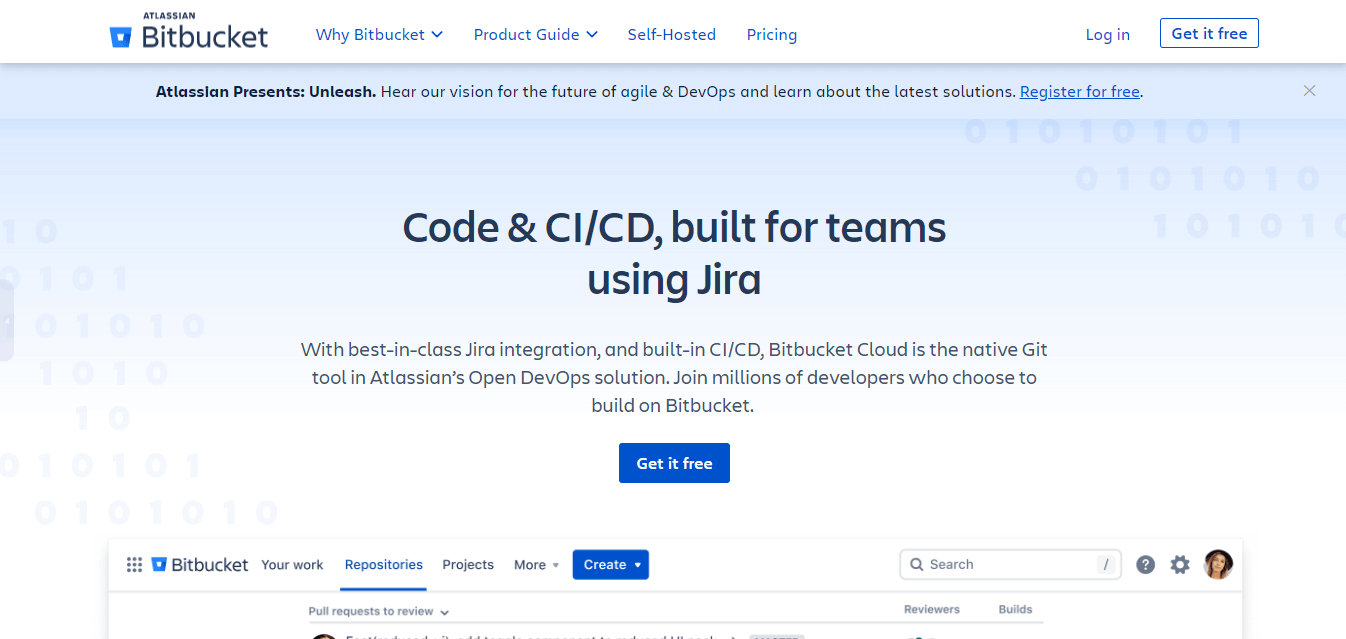Open the user profile avatar
The width and height of the screenshot is (1346, 639).
1218,564
